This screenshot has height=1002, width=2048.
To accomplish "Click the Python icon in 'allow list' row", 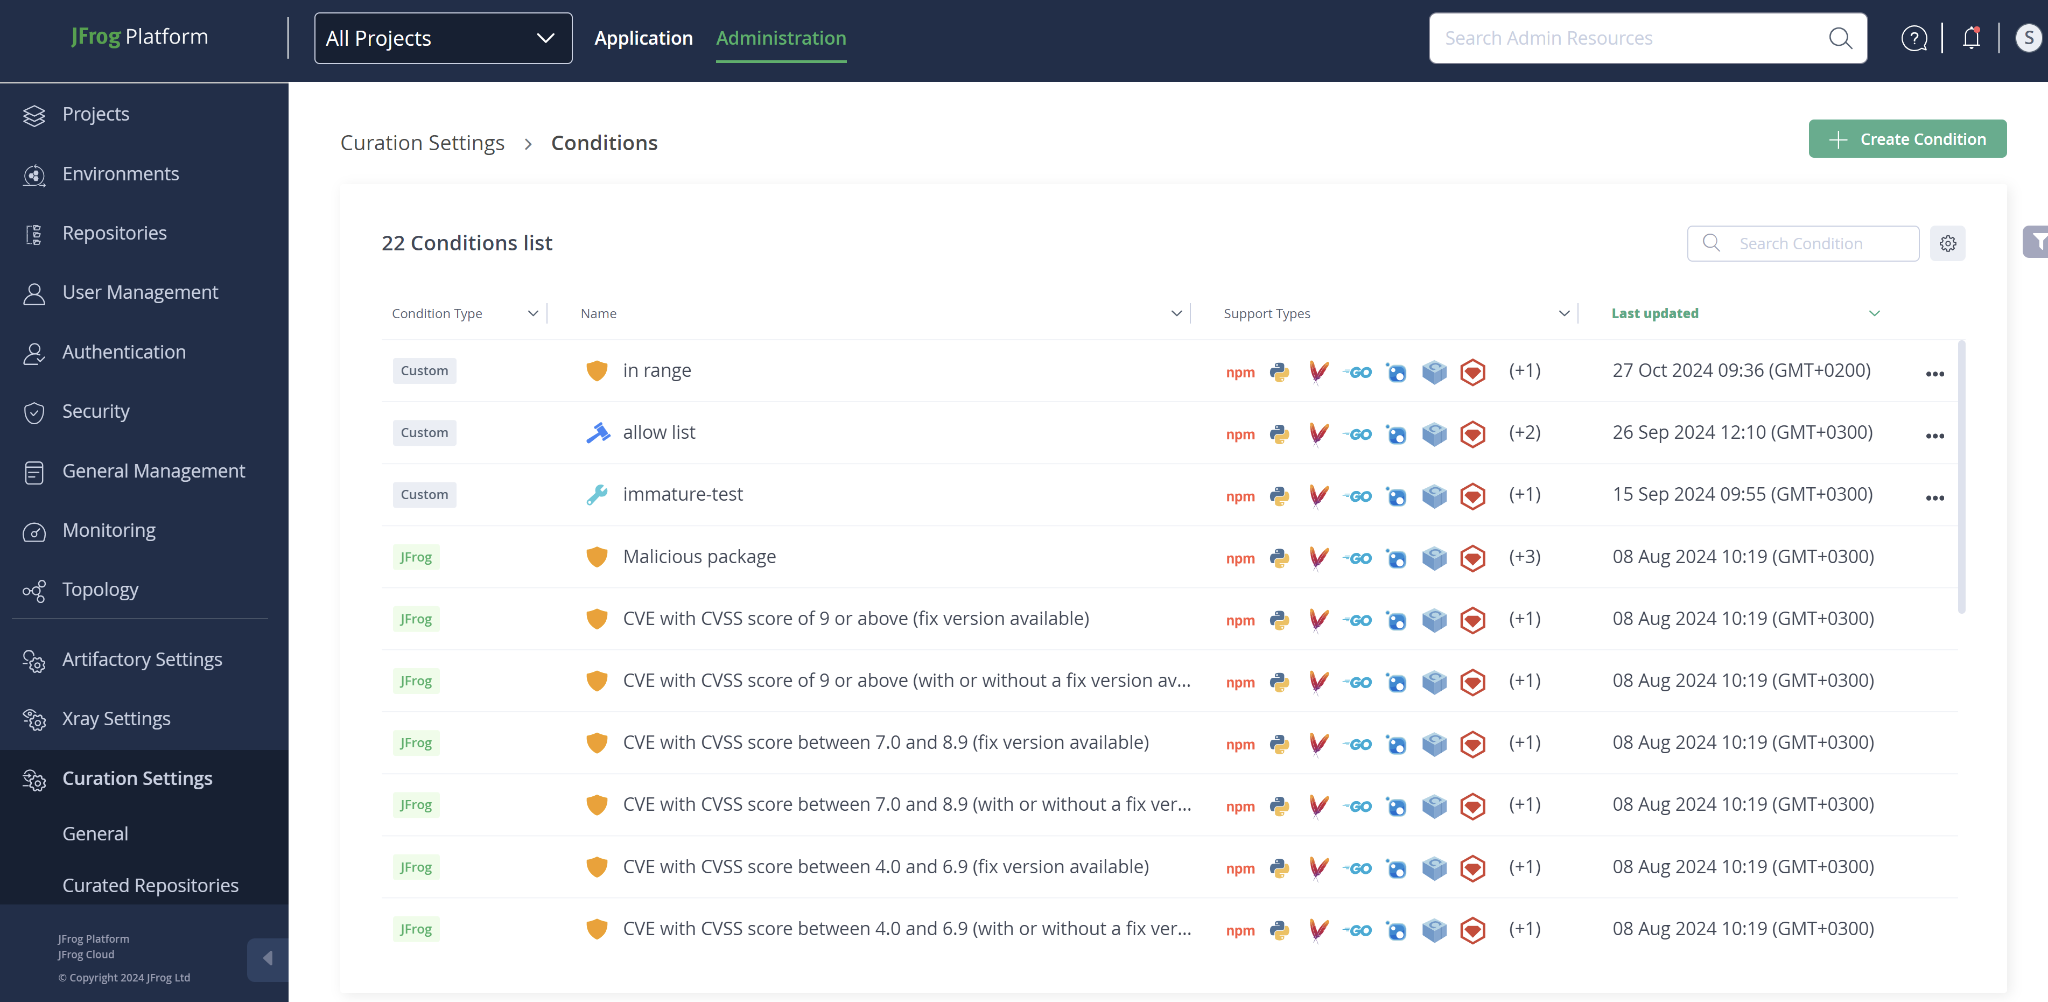I will (x=1279, y=434).
